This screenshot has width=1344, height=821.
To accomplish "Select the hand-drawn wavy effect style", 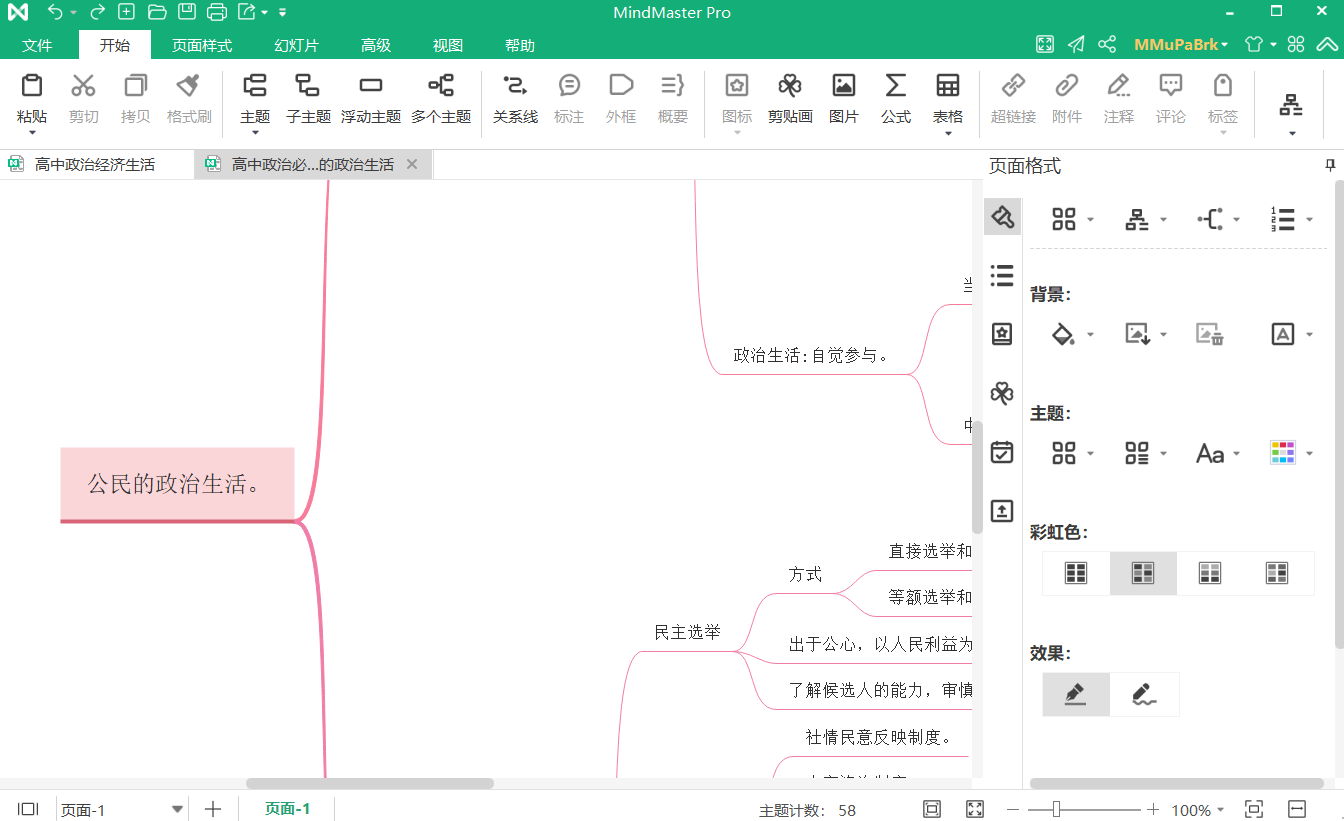I will tap(1145, 694).
